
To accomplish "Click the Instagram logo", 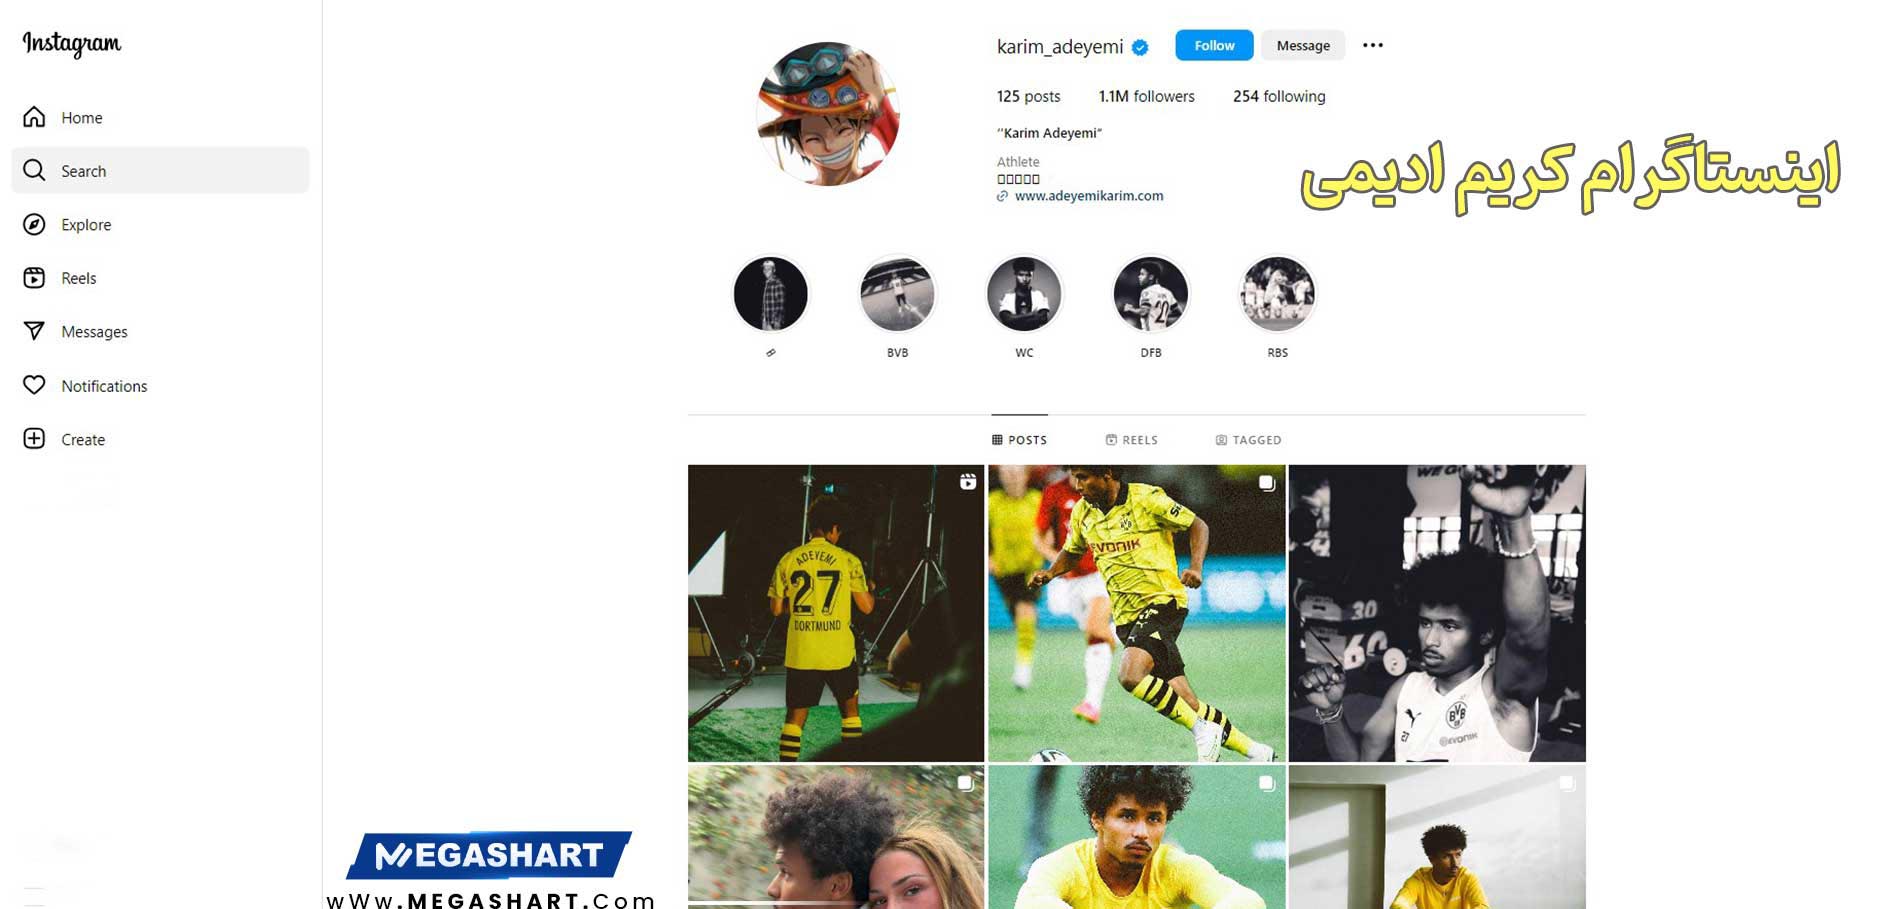I will coord(72,44).
